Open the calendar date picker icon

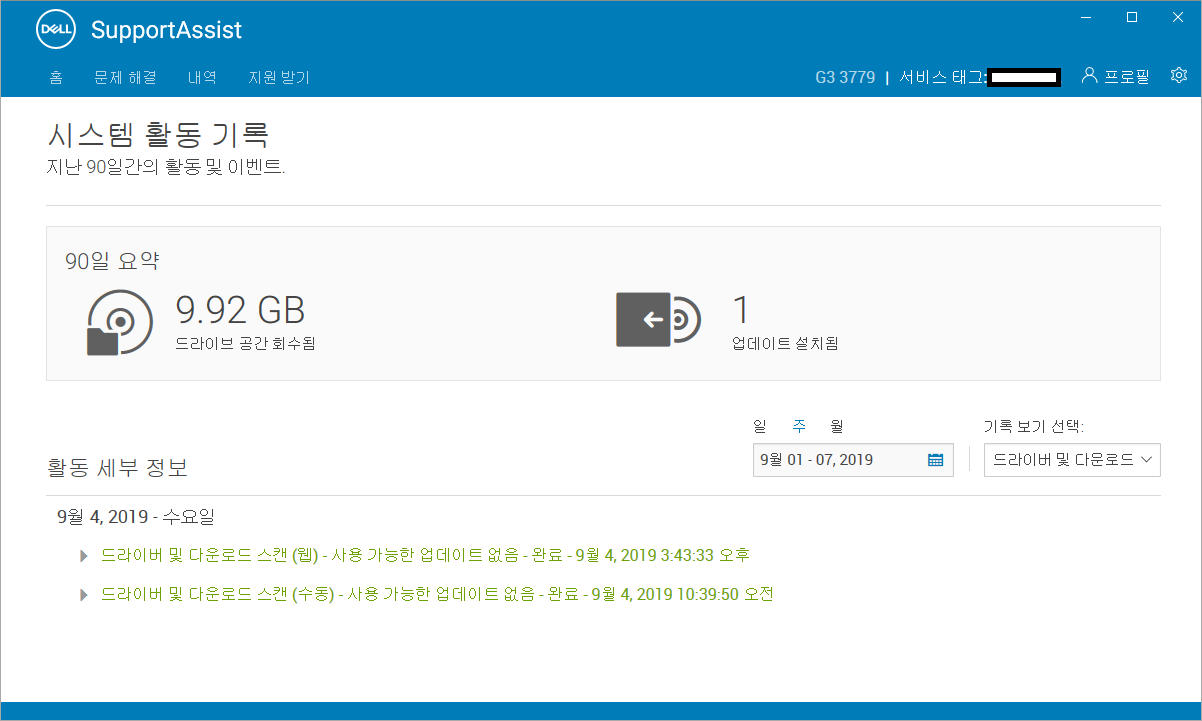936,460
